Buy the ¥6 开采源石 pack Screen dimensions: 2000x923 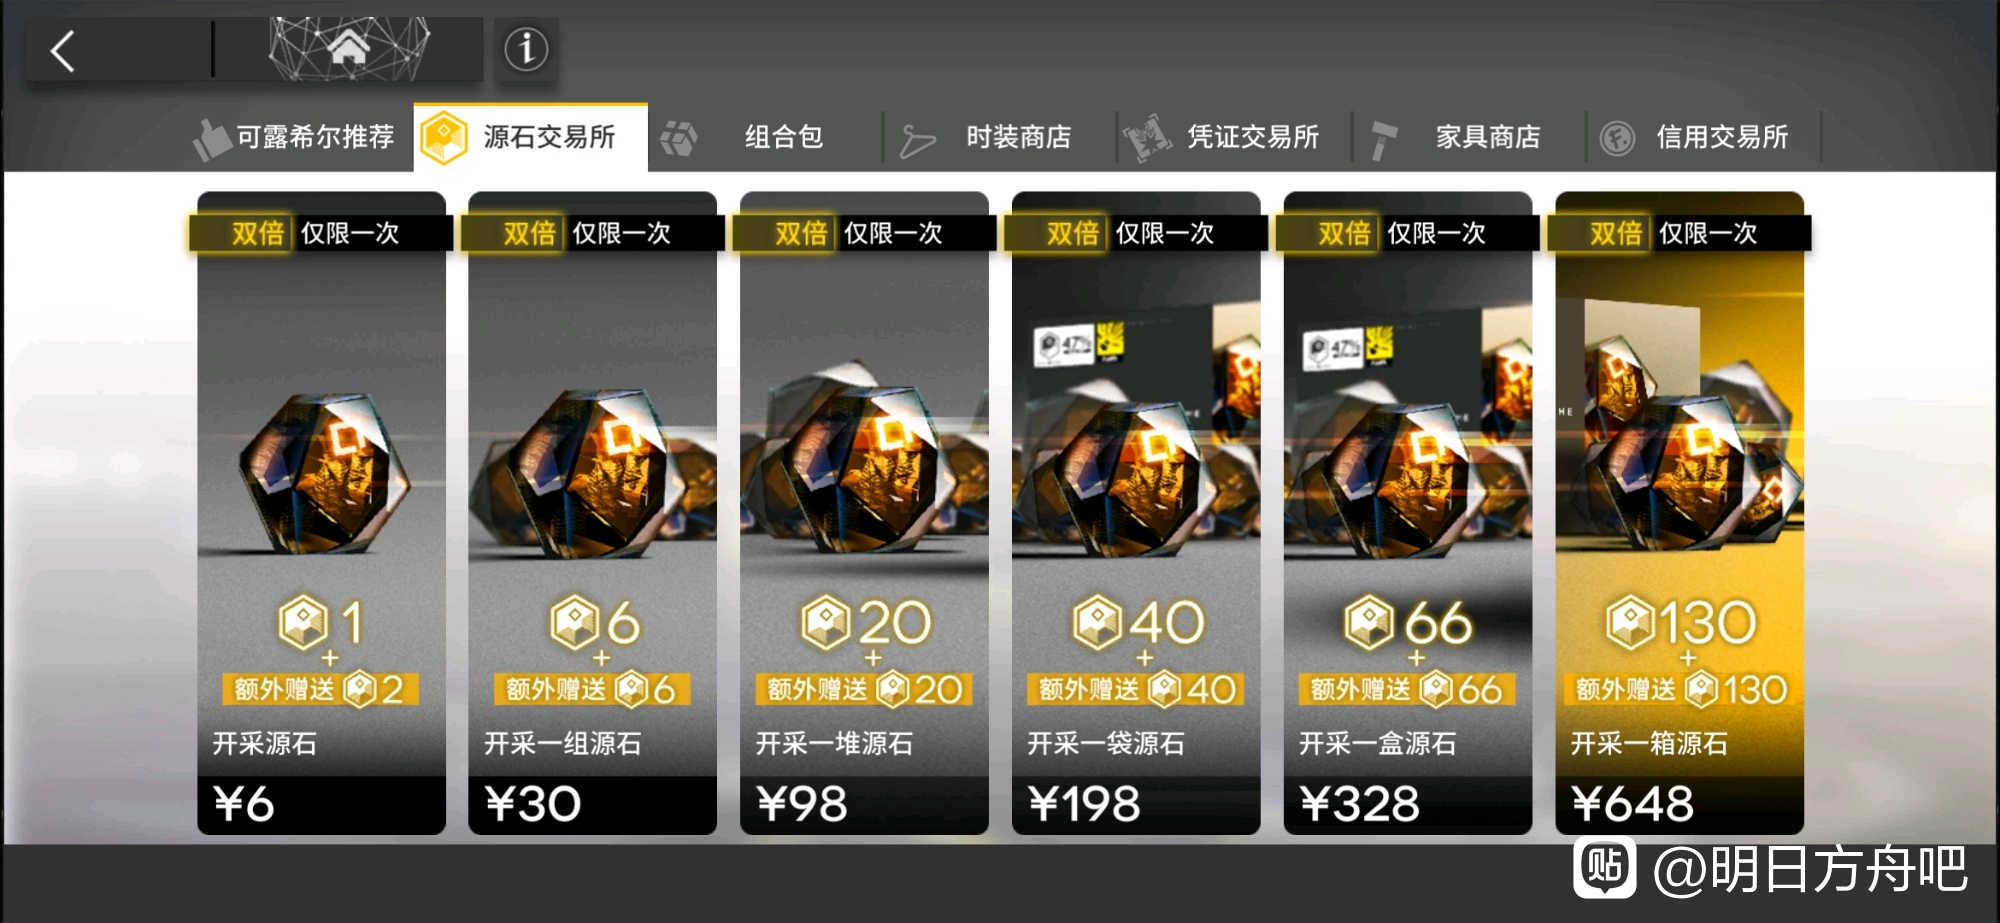[321, 513]
